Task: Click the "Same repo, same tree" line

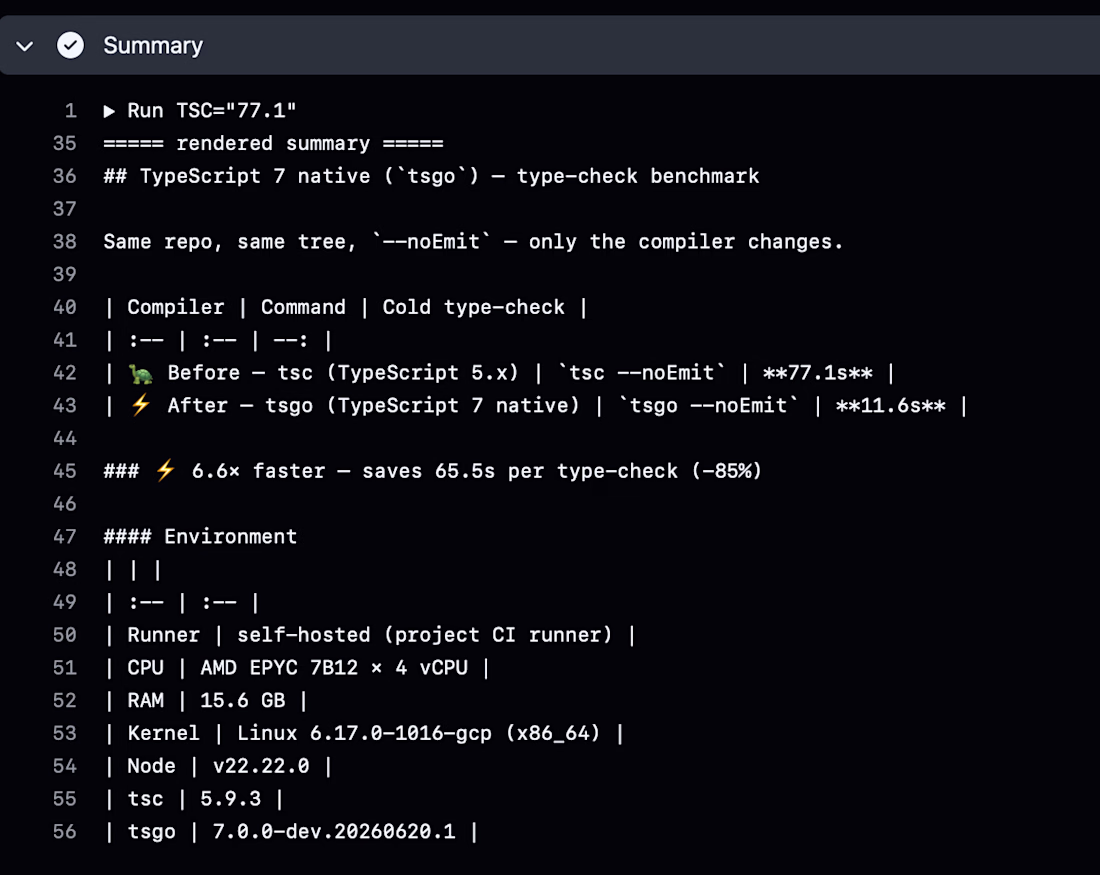Action: coord(473,241)
